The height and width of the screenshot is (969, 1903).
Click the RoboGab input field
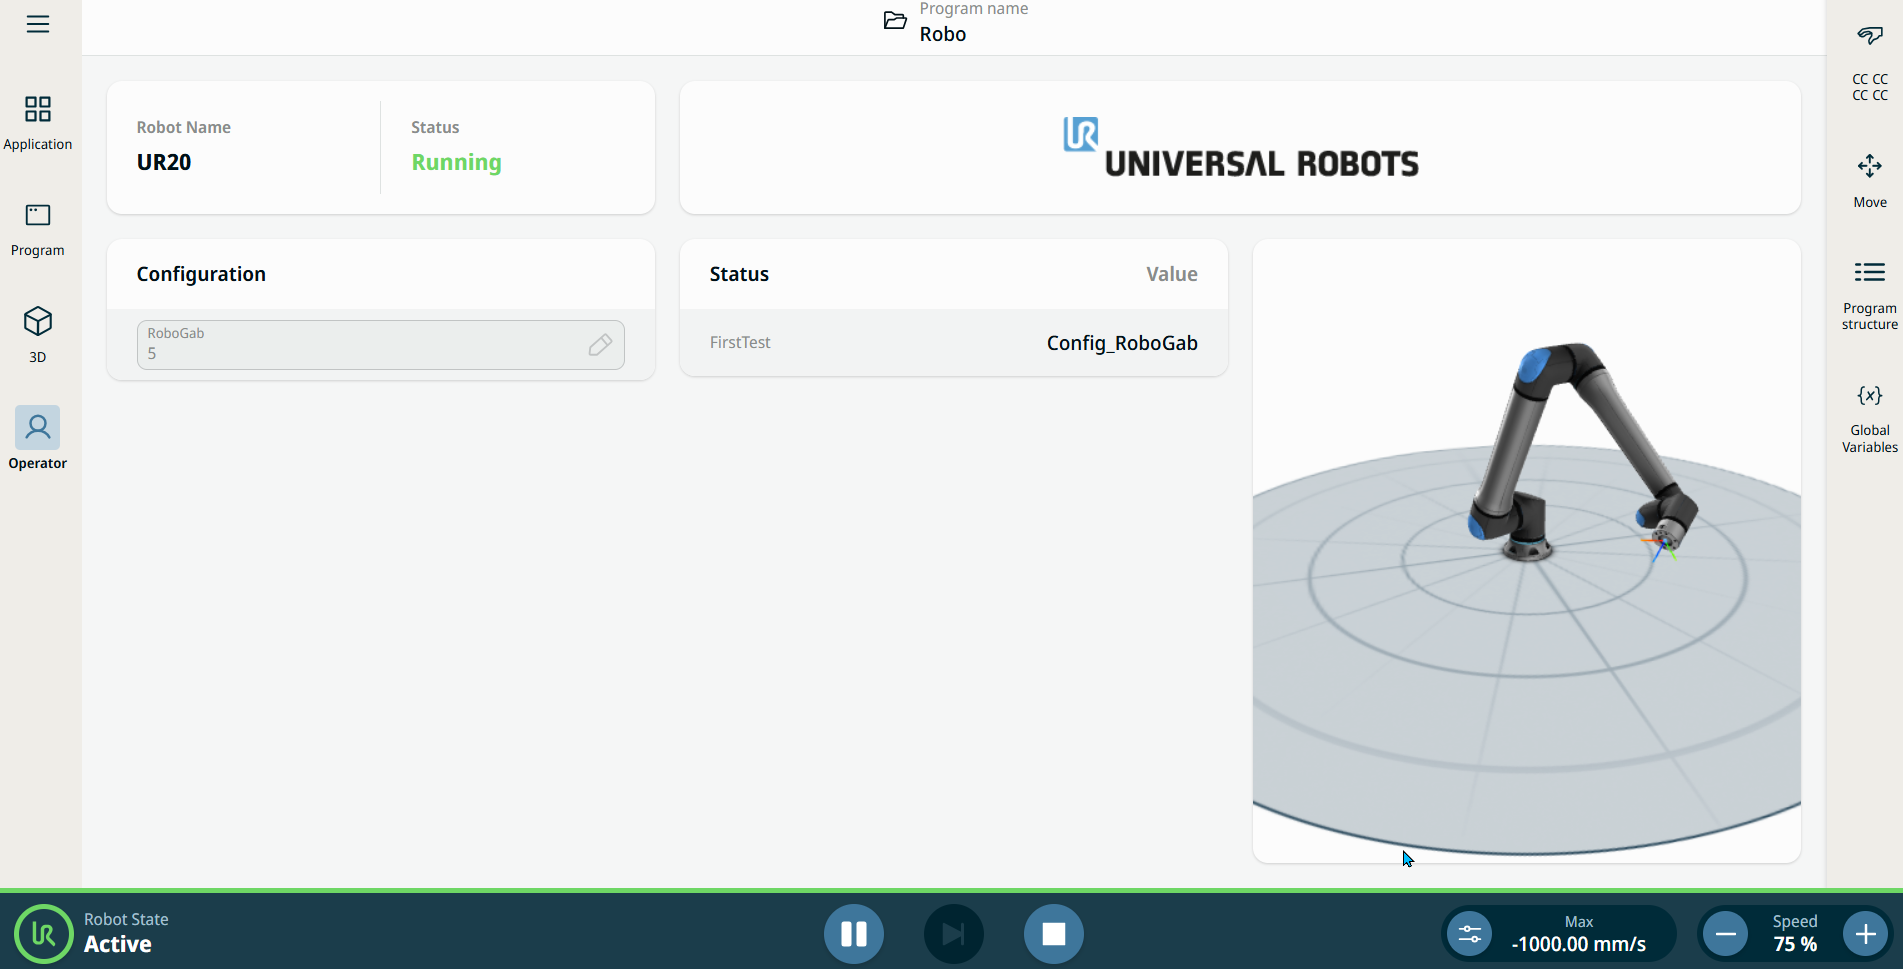360,345
